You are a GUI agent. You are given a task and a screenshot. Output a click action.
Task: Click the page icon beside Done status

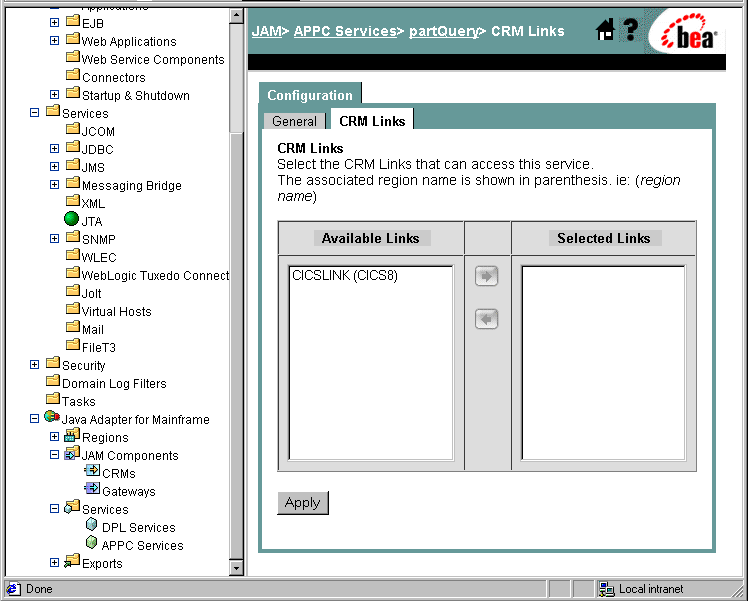point(13,589)
